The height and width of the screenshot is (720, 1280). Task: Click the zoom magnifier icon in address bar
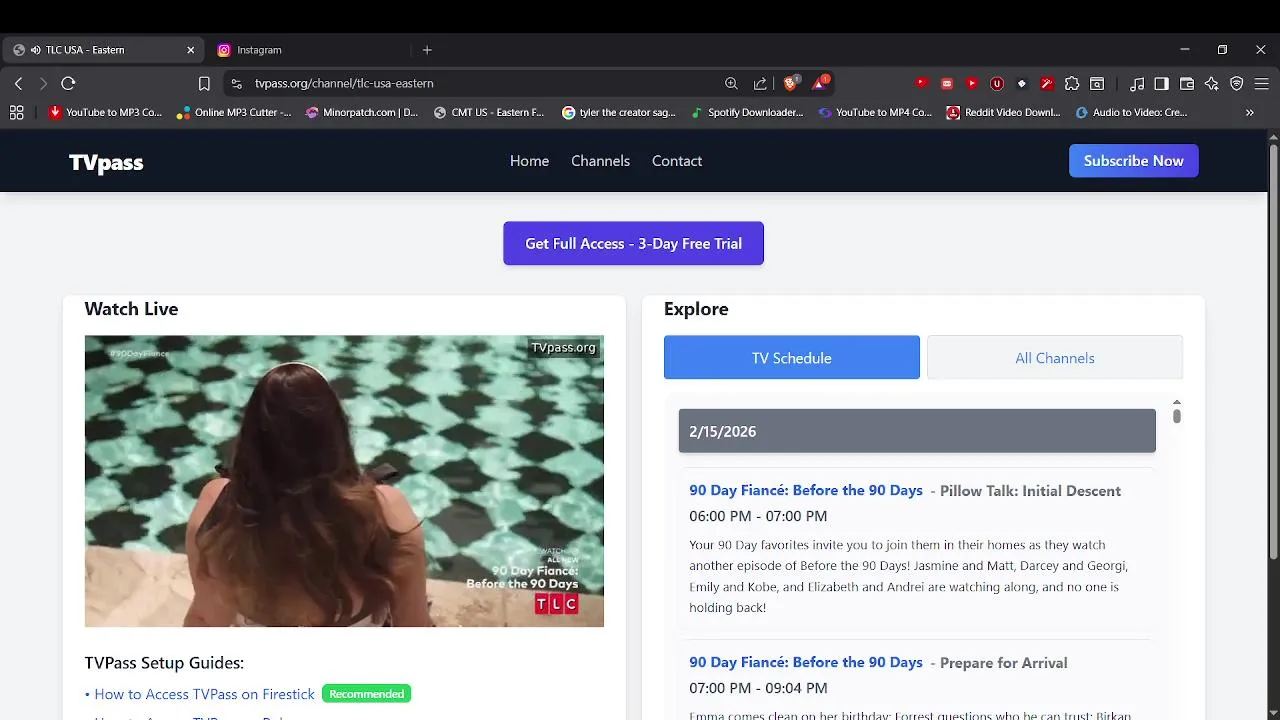click(731, 84)
